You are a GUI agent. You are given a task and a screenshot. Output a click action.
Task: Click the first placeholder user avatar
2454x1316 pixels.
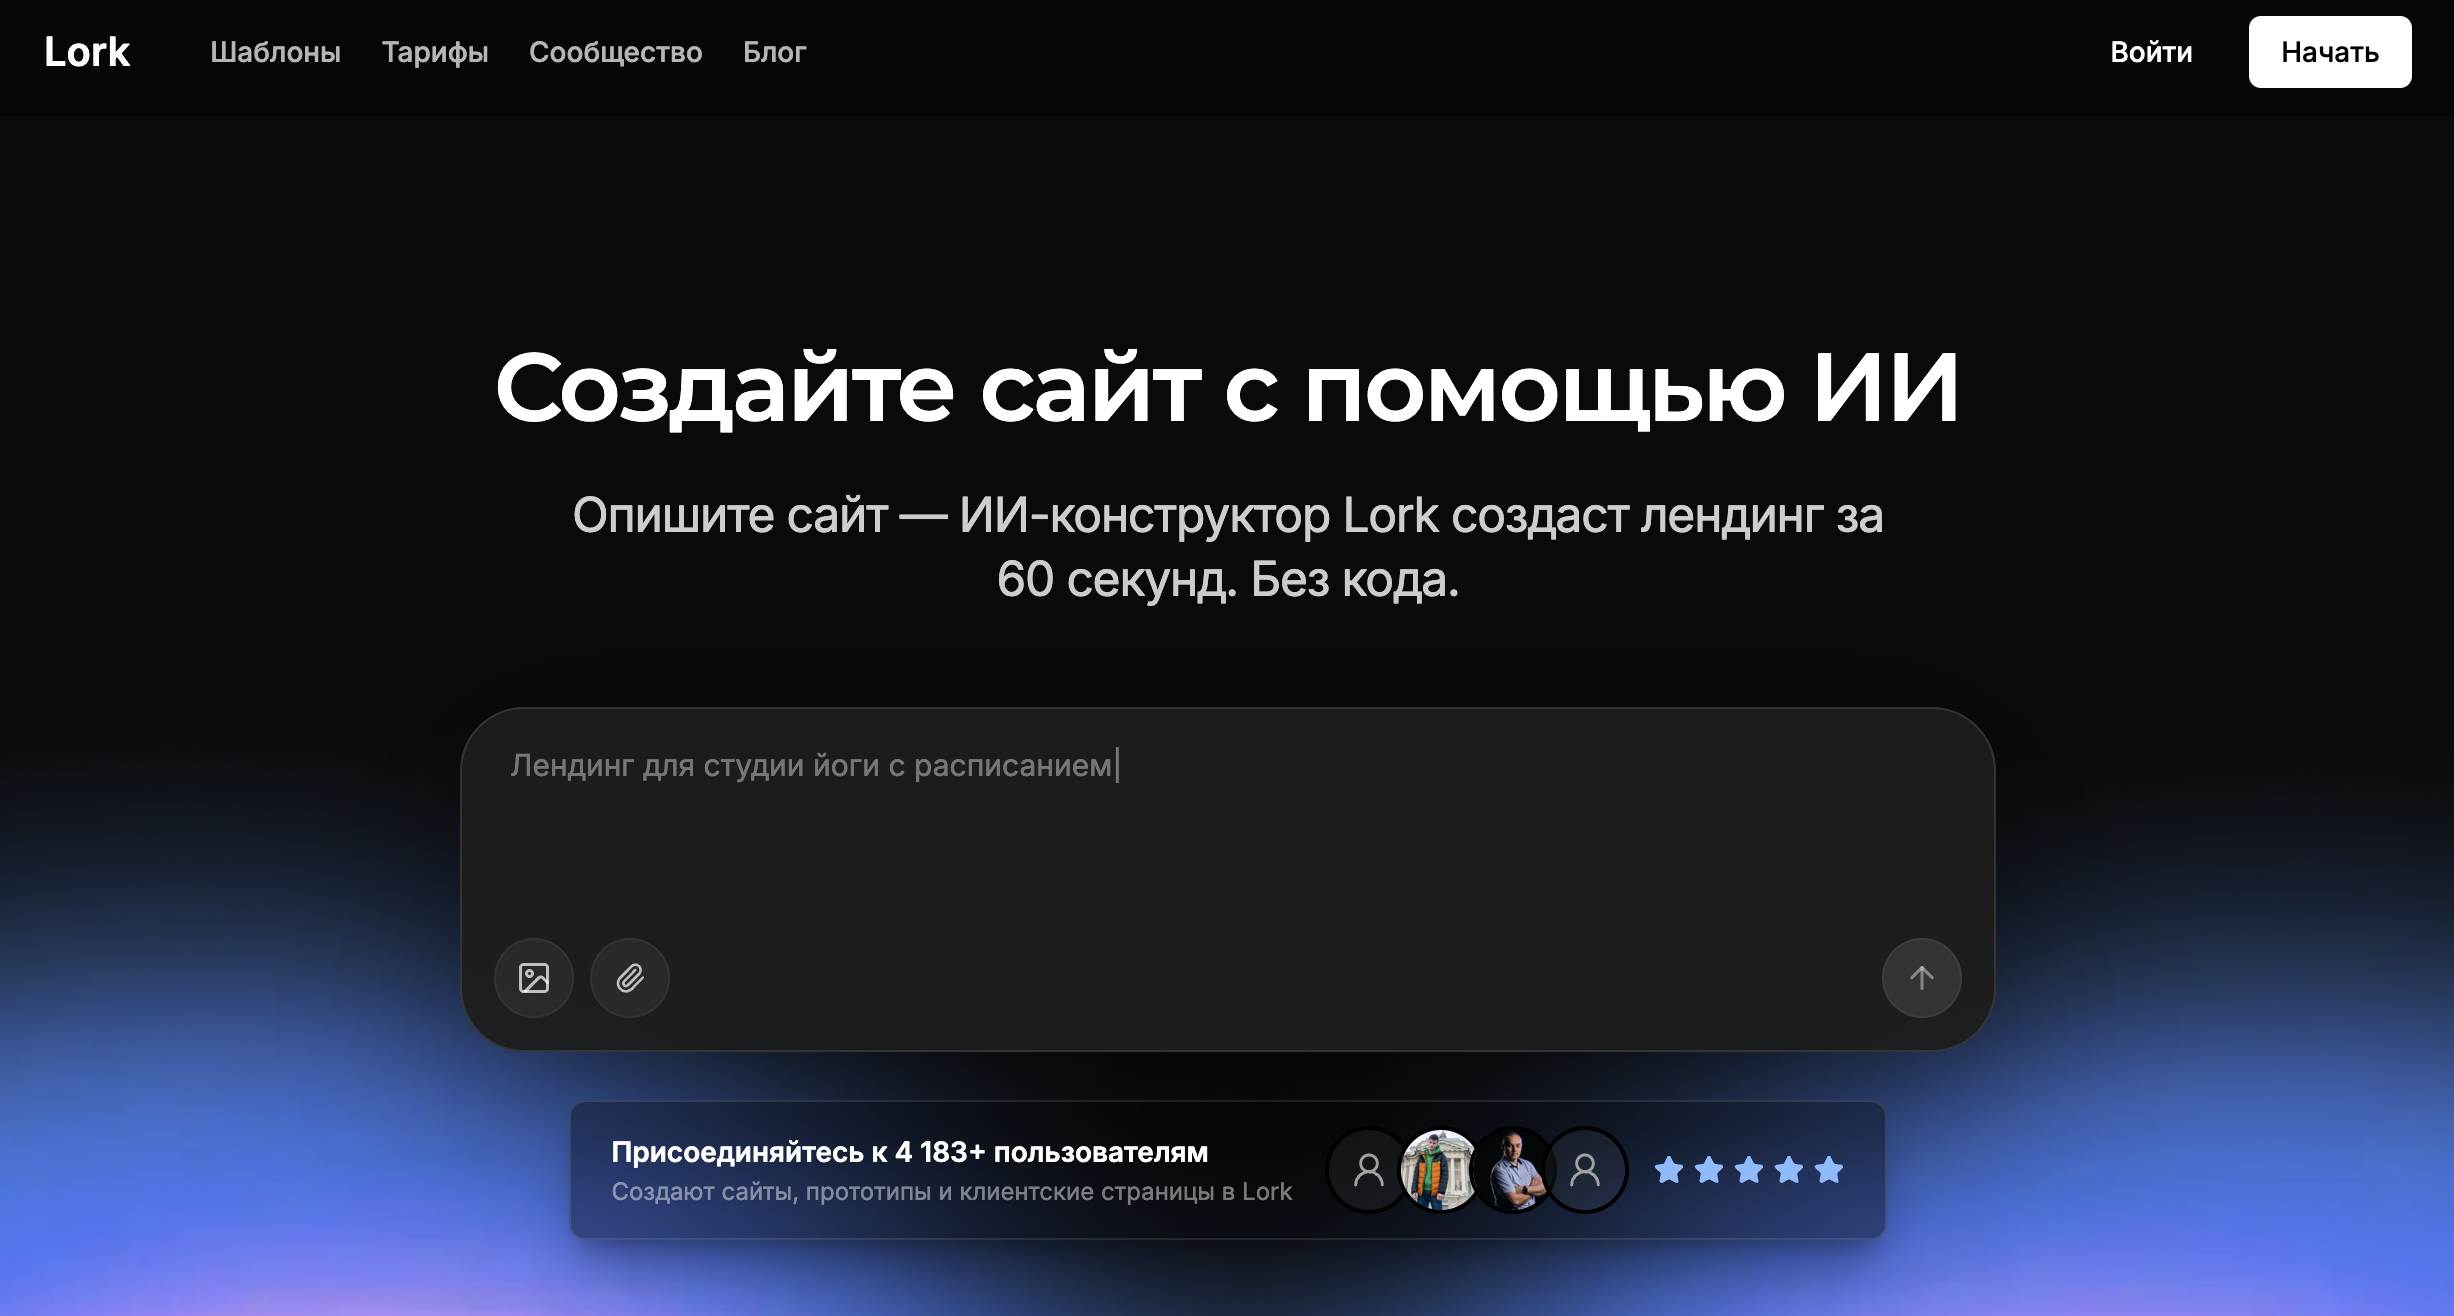(x=1368, y=1170)
